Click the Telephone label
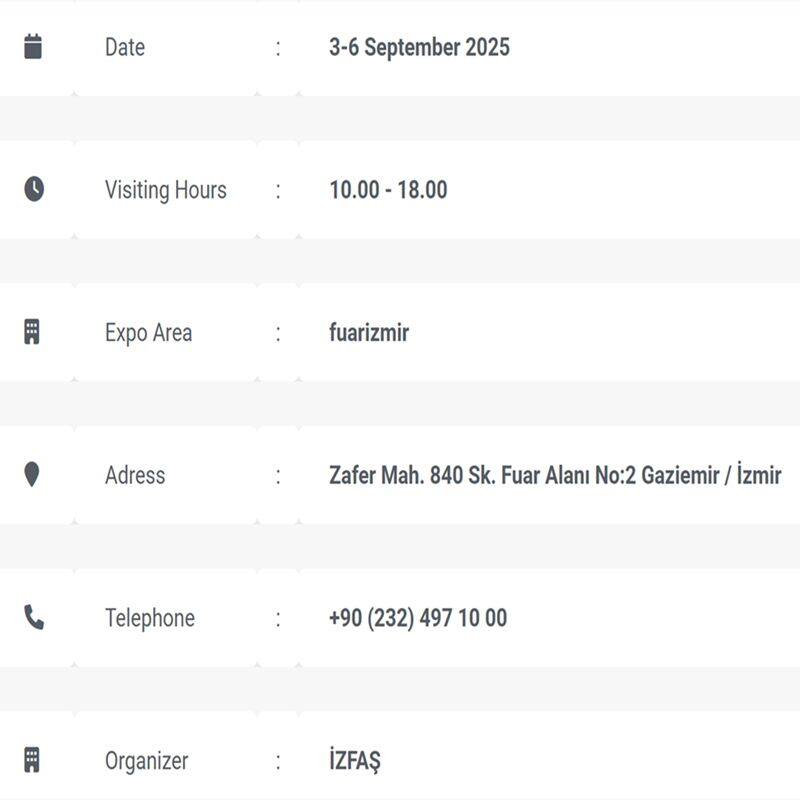The width and height of the screenshot is (800, 800). tap(150, 618)
